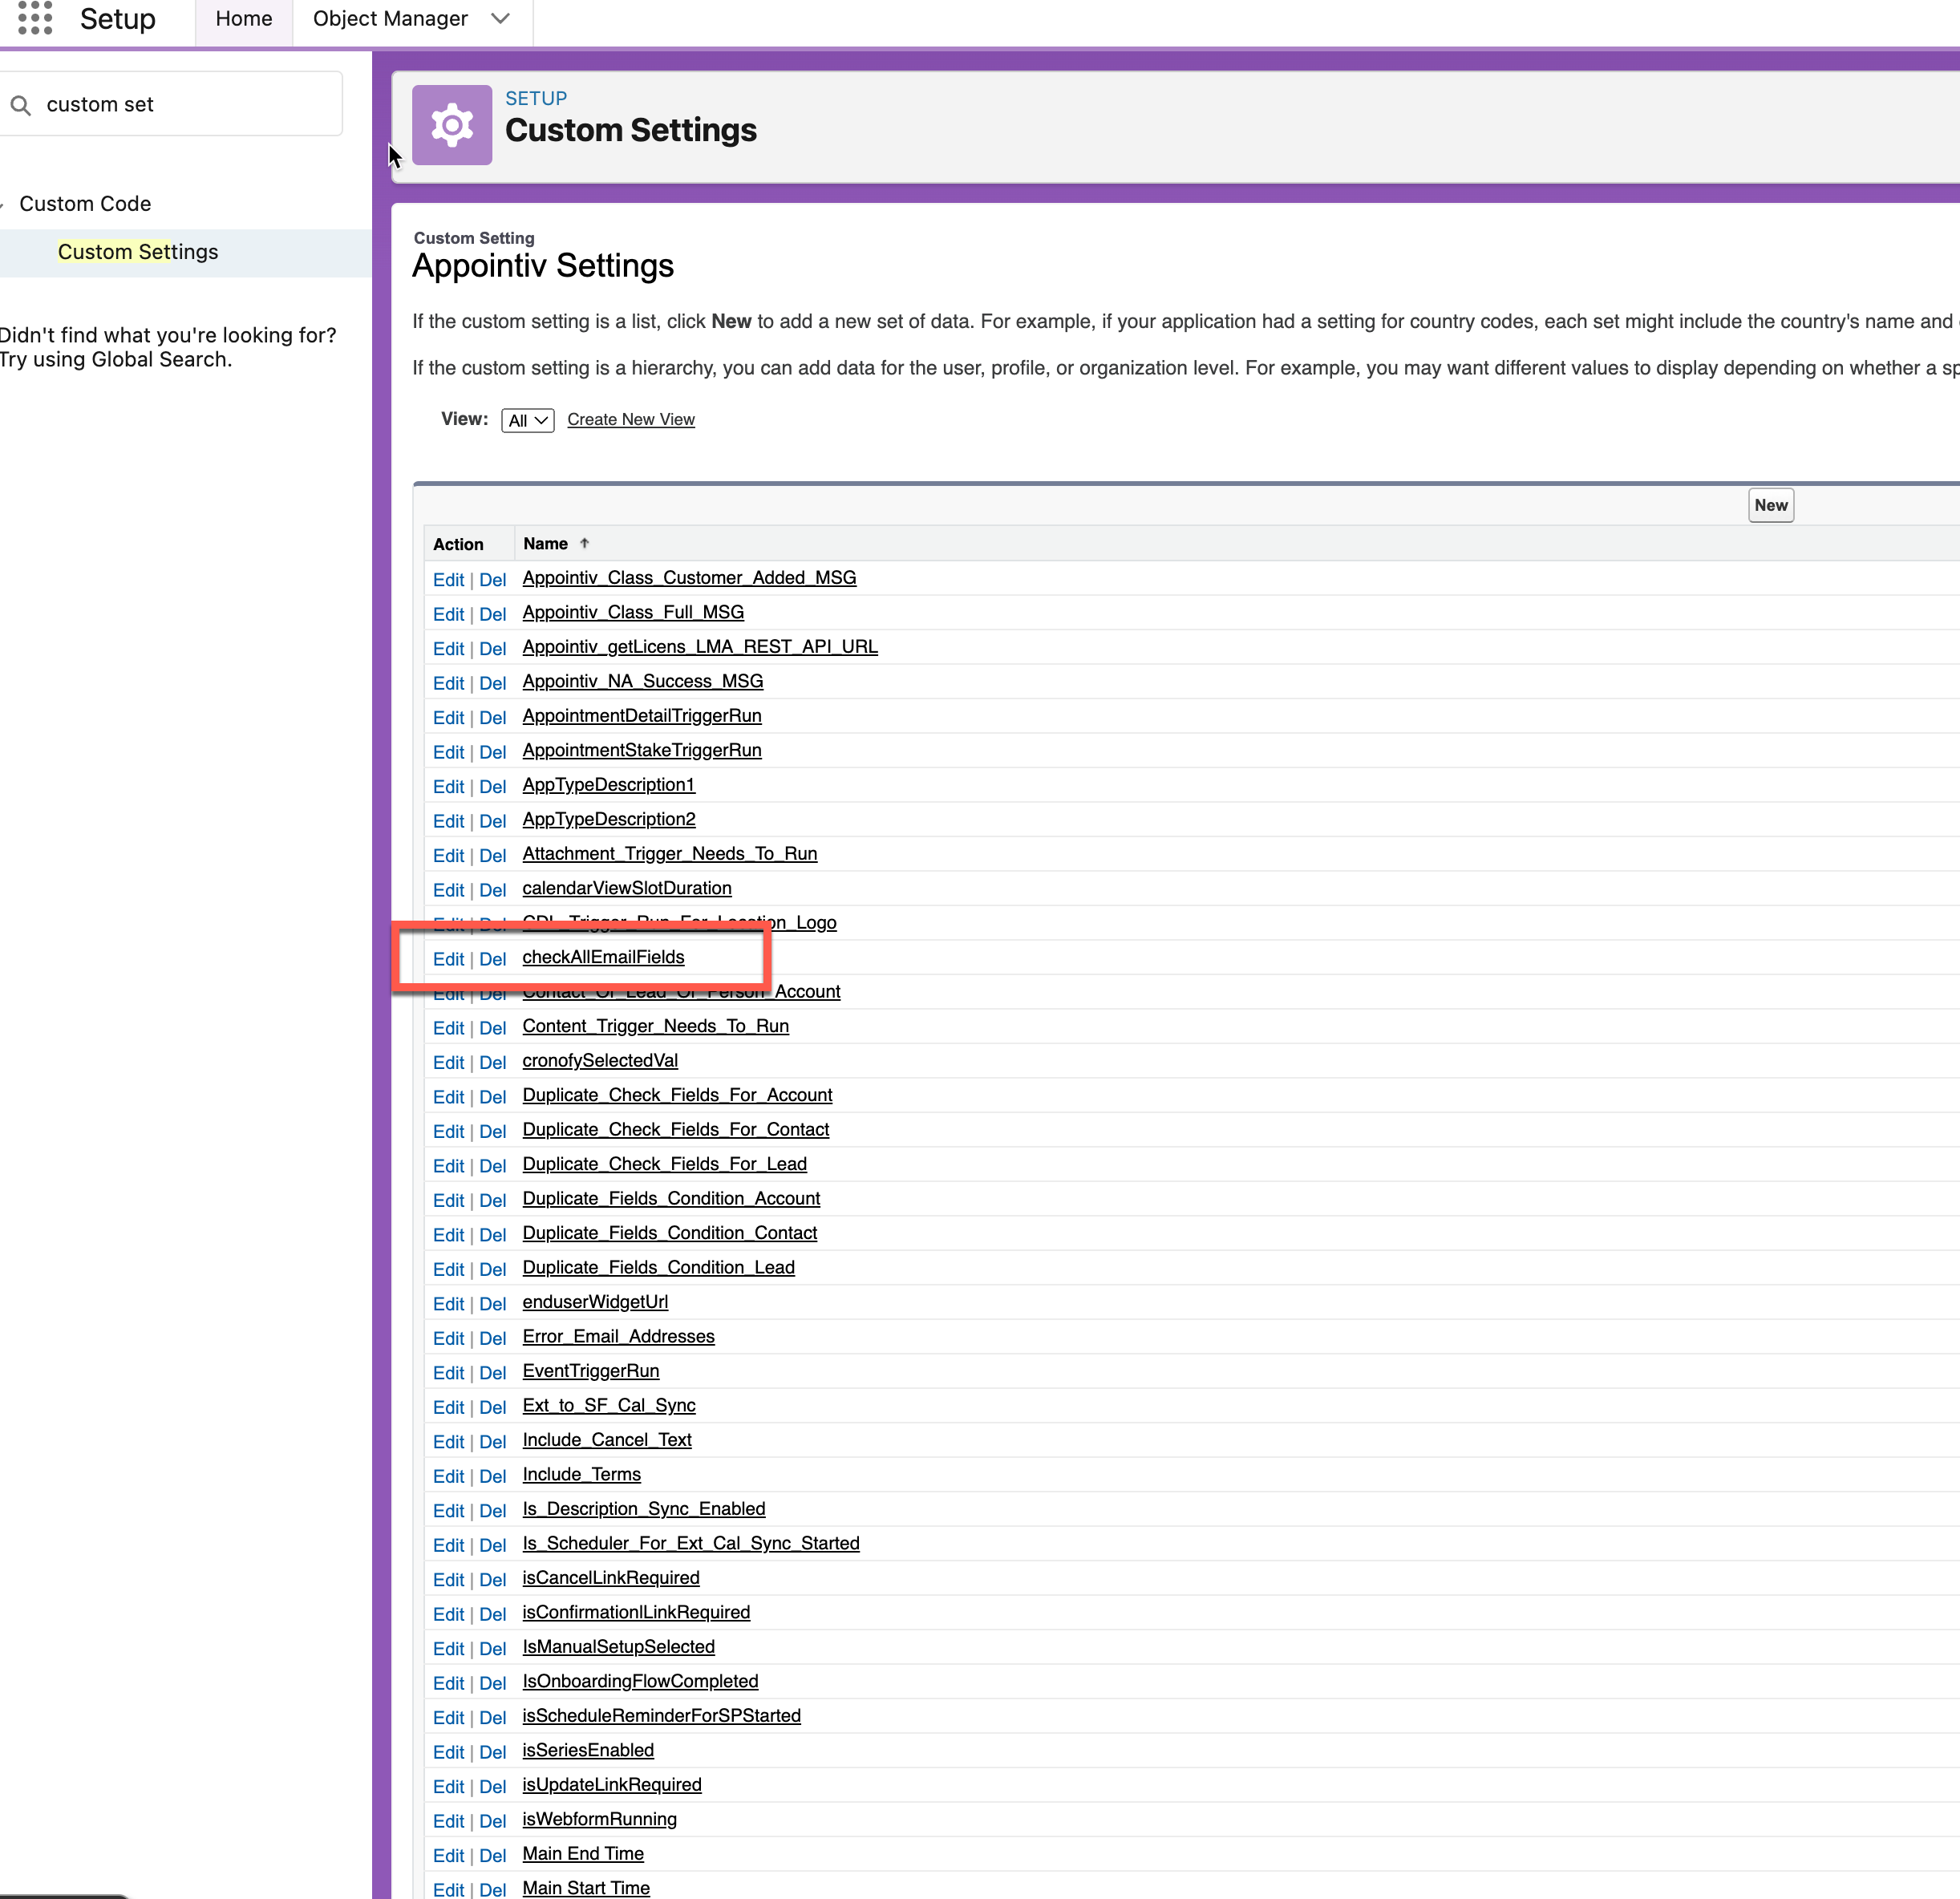
Task: Open IsOnboardingFlowCompleted setting
Action: (640, 1681)
